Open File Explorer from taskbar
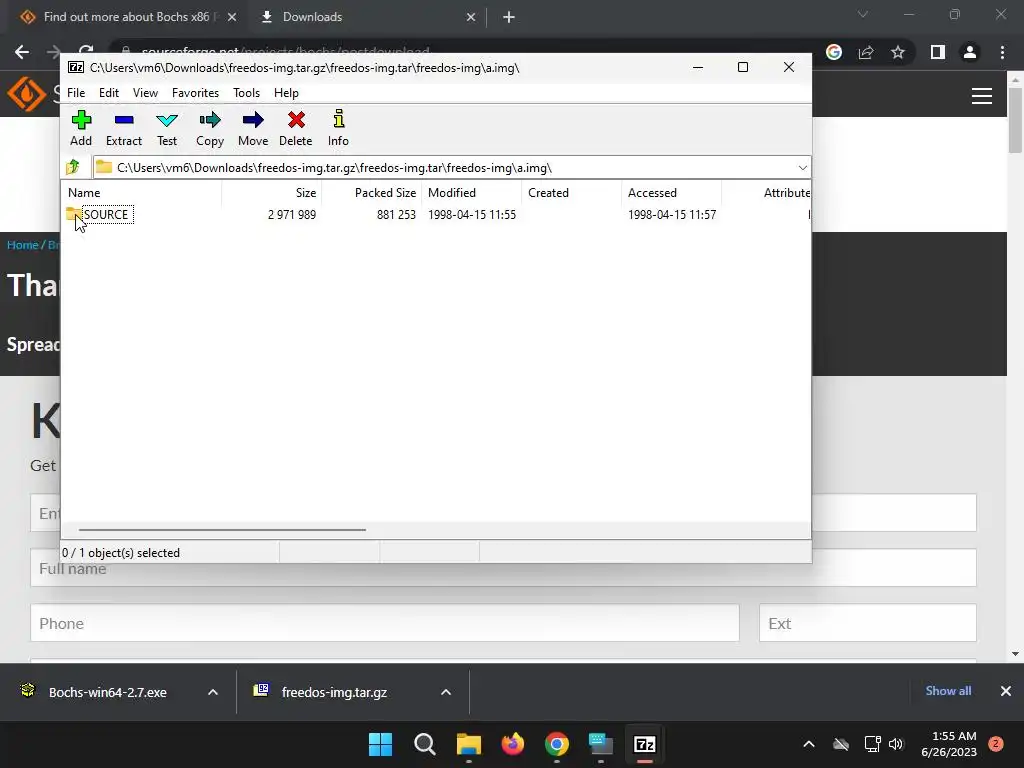1024x768 pixels. 469,744
